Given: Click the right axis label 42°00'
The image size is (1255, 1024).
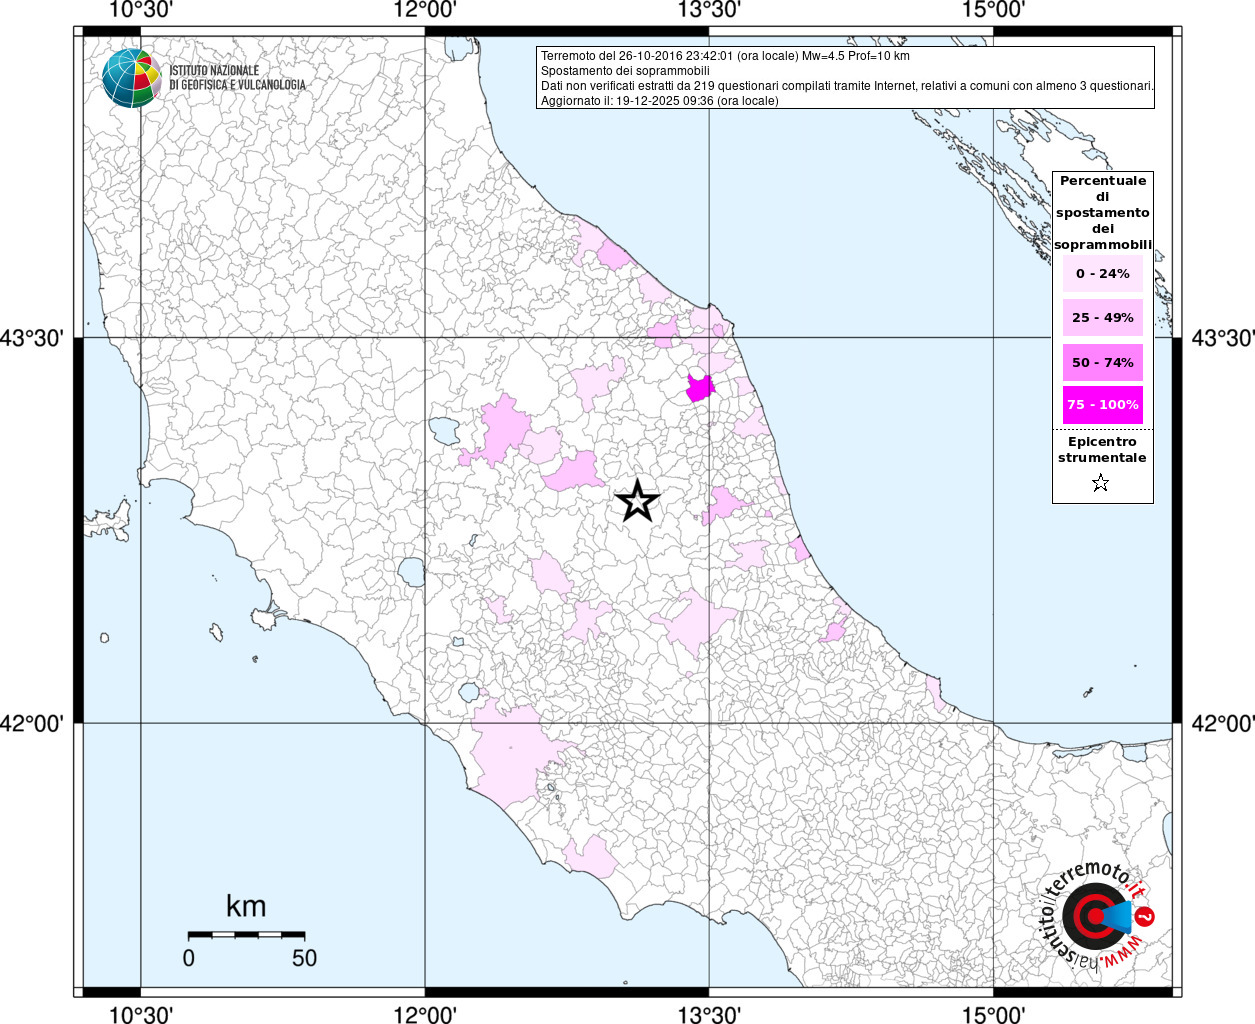Looking at the screenshot, I should click(x=1222, y=723).
